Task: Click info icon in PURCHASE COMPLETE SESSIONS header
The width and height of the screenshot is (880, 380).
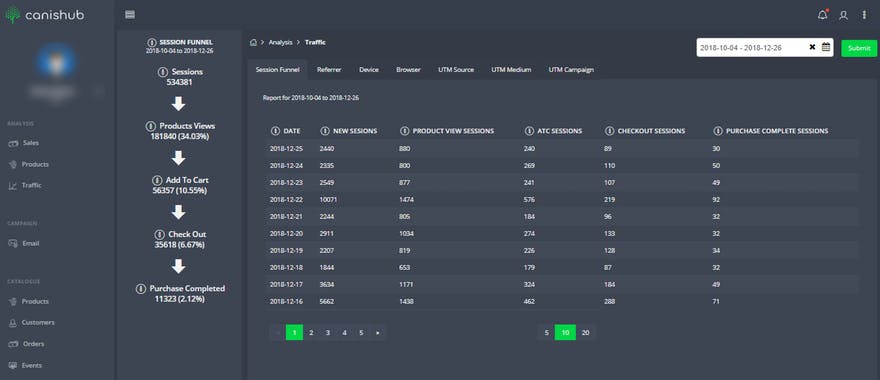Action: [717, 131]
